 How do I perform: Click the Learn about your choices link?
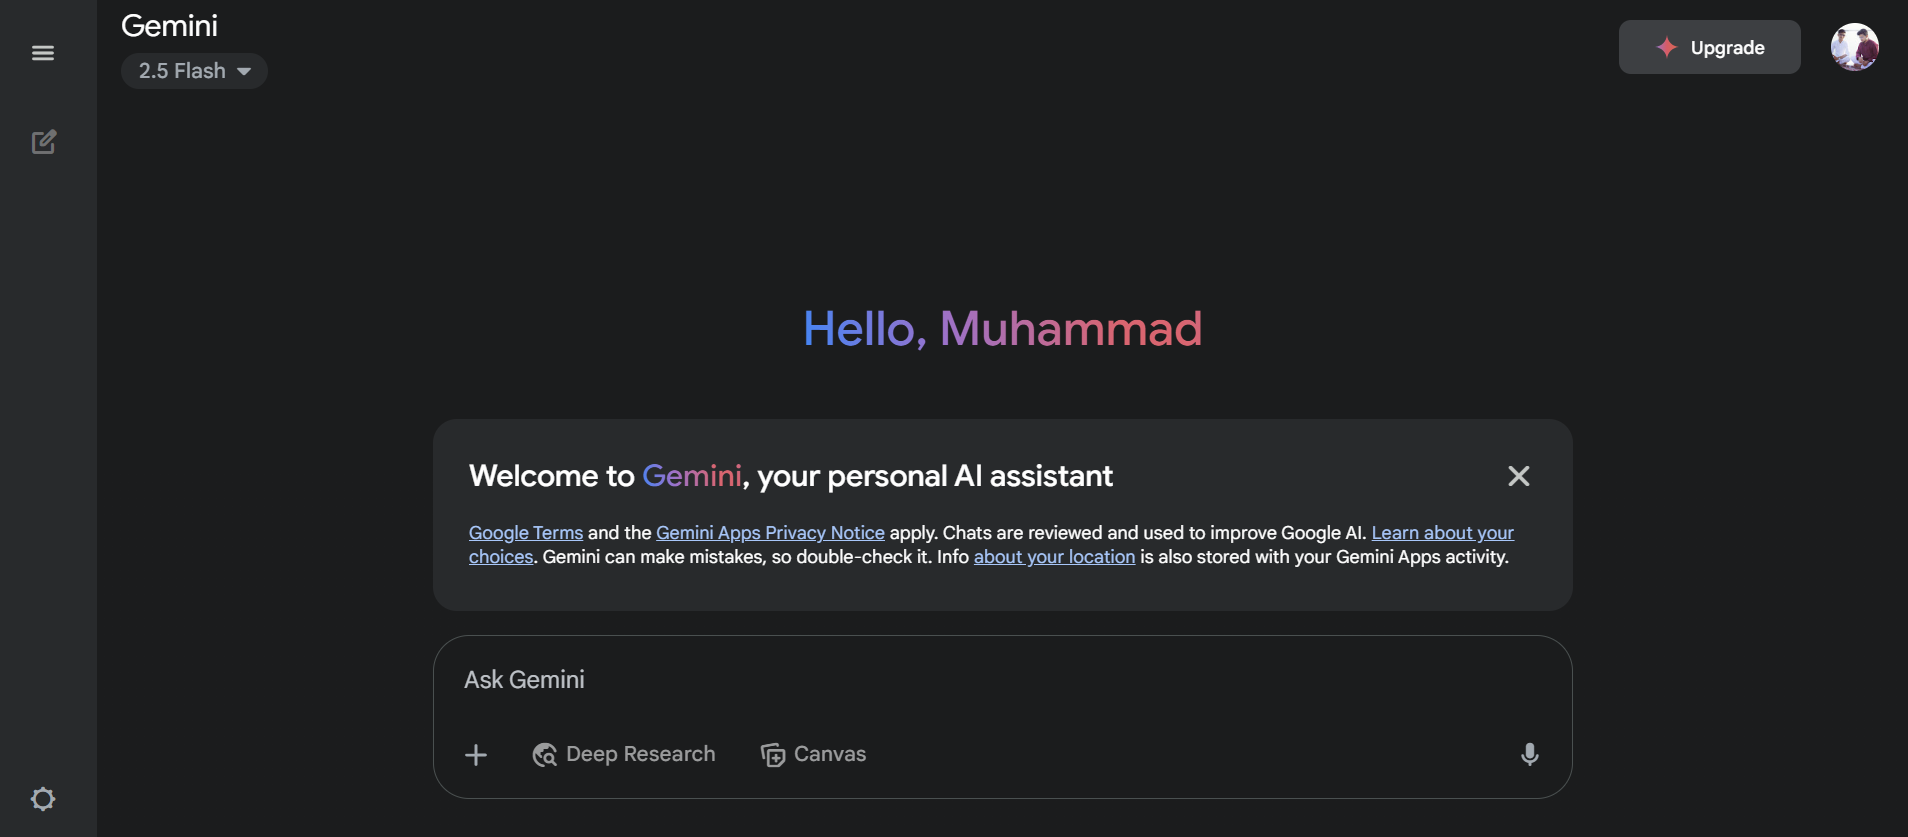click(x=1441, y=532)
